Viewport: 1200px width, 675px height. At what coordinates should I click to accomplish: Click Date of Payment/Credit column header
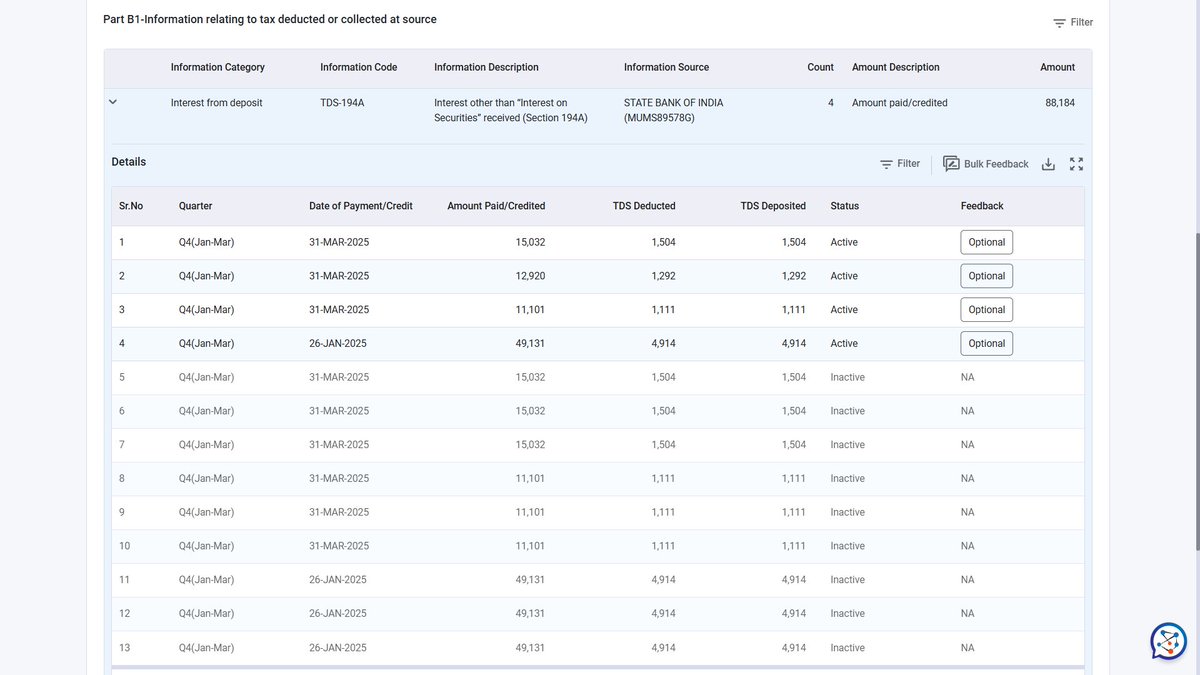361,206
